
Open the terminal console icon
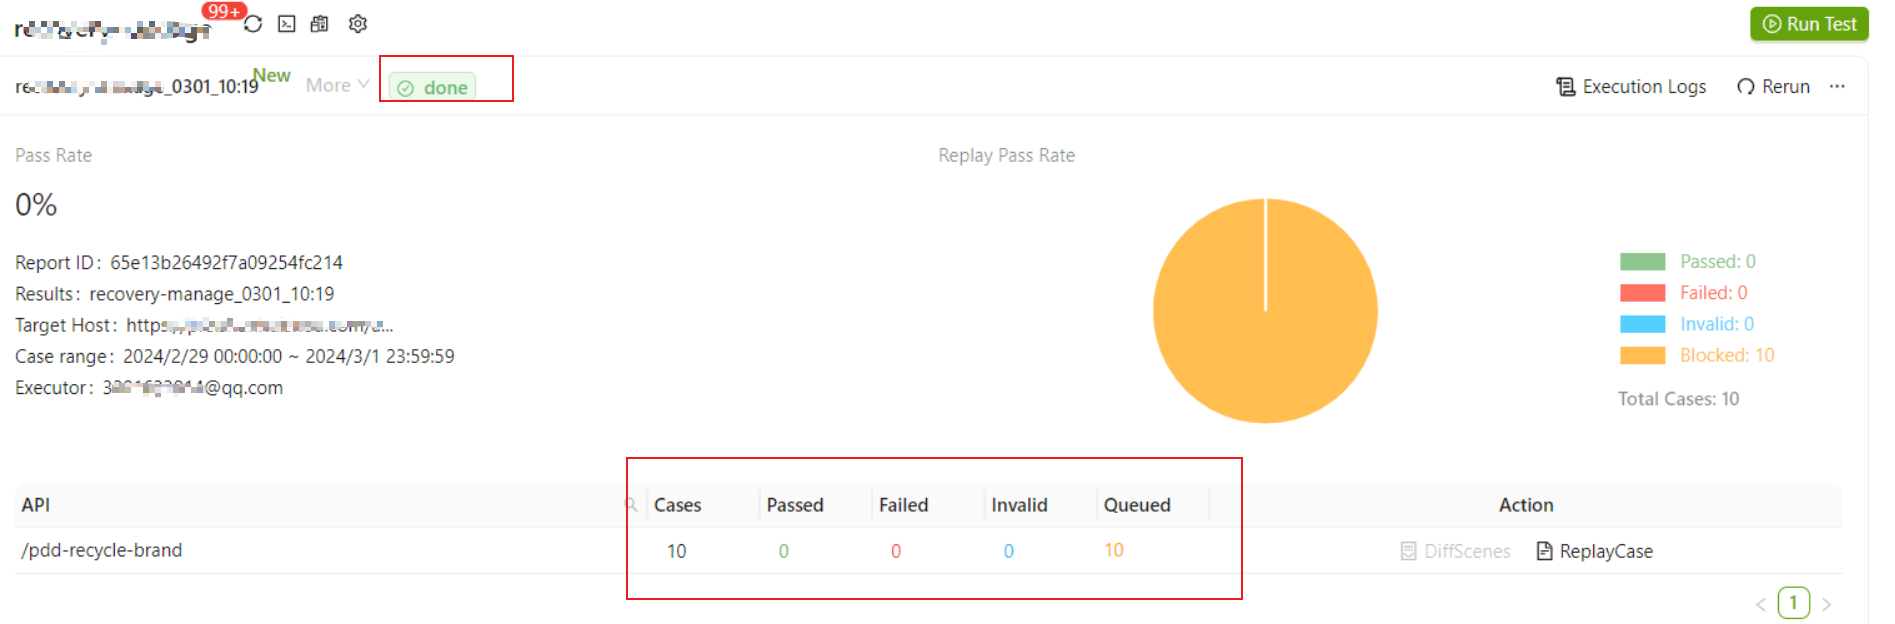[287, 24]
